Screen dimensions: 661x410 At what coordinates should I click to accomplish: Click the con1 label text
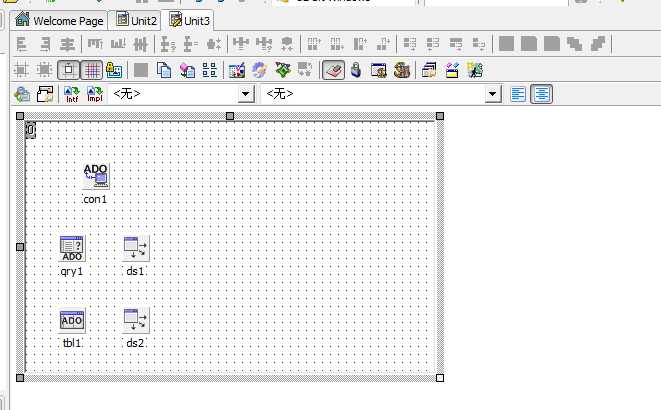[x=95, y=199]
